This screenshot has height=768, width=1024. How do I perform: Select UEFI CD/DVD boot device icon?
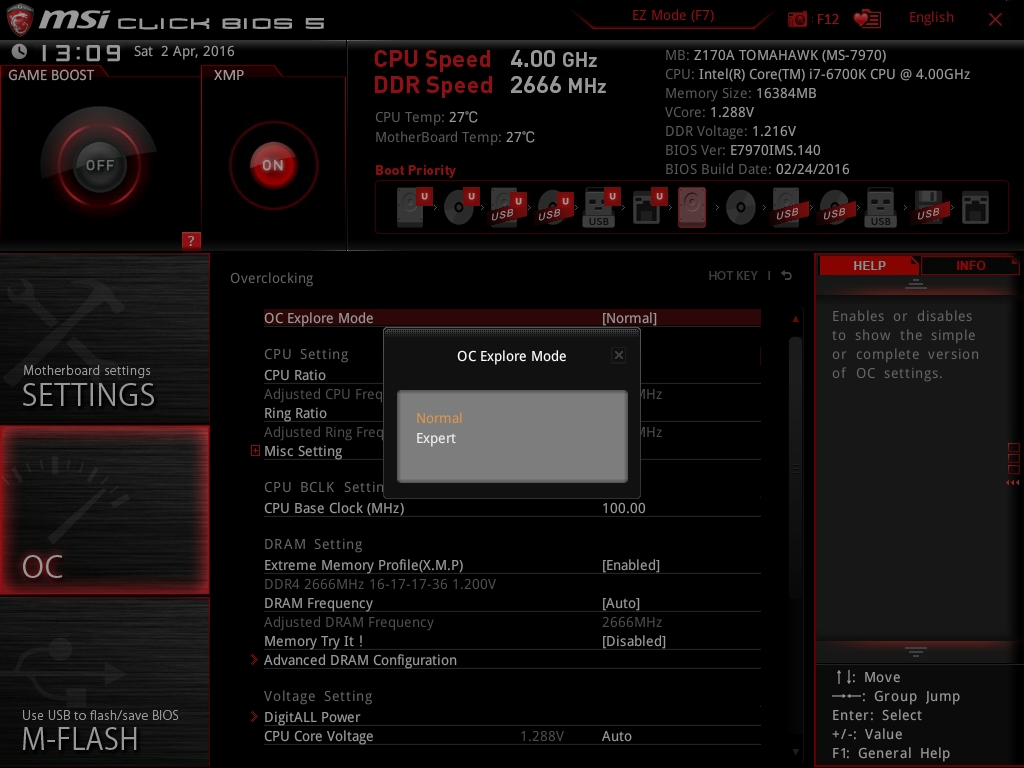pyautogui.click(x=460, y=207)
